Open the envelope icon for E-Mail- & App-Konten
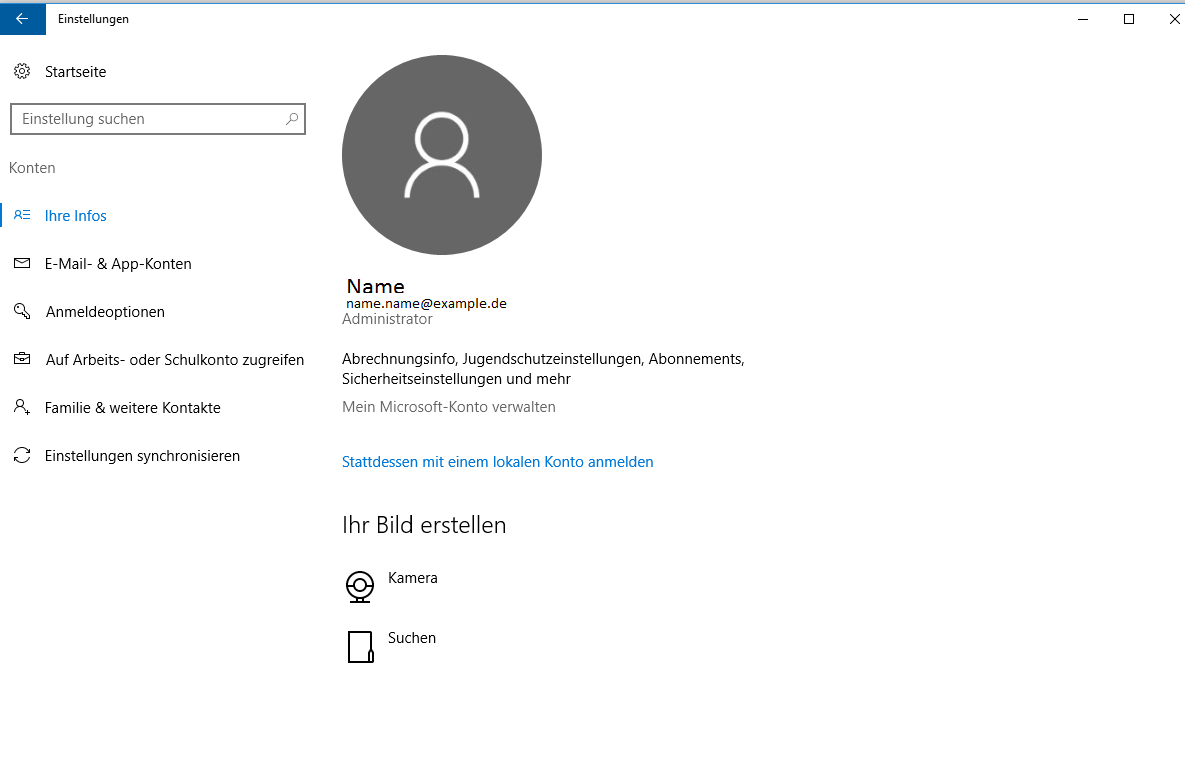The image size is (1185, 775). coord(22,263)
